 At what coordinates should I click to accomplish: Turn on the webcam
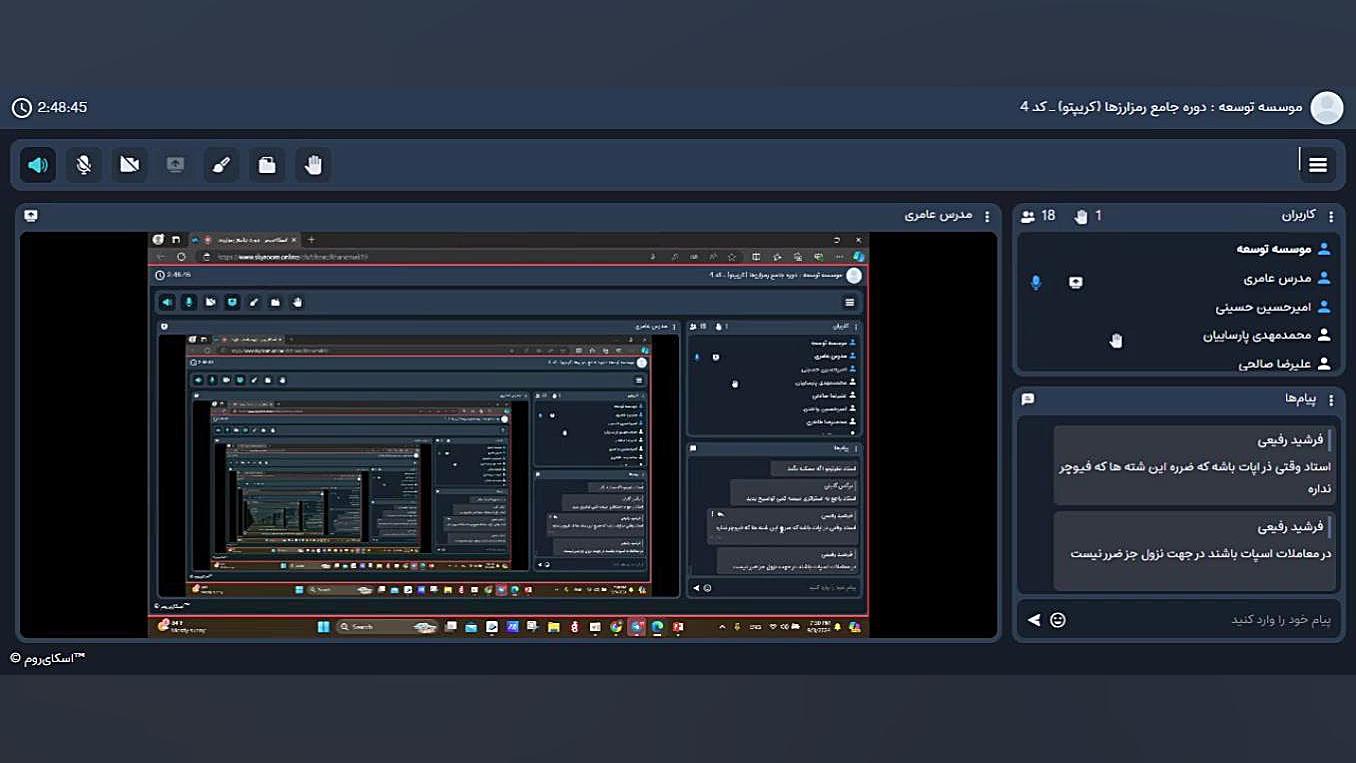pyautogui.click(x=130, y=165)
